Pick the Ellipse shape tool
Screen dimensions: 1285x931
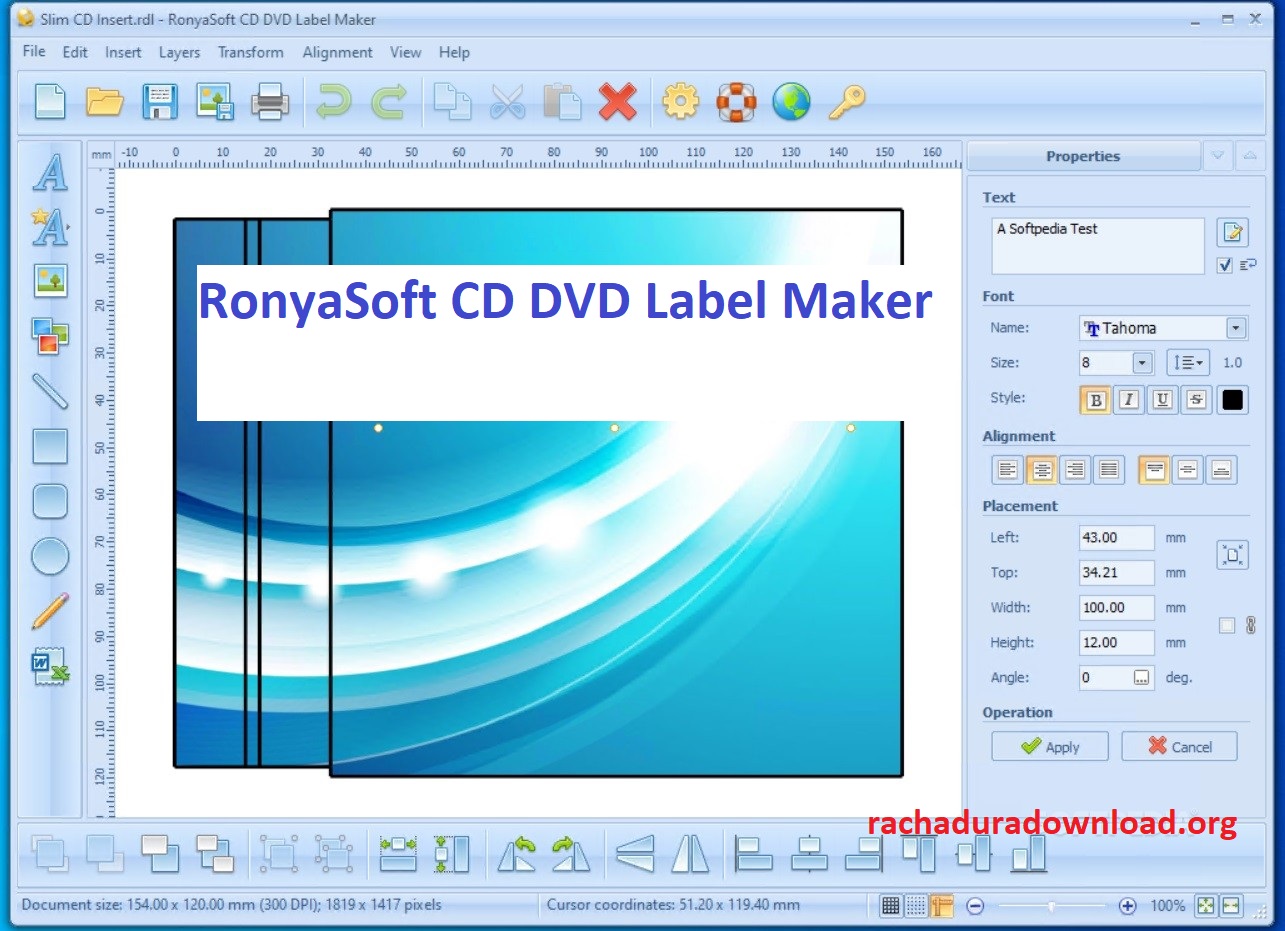coord(50,556)
